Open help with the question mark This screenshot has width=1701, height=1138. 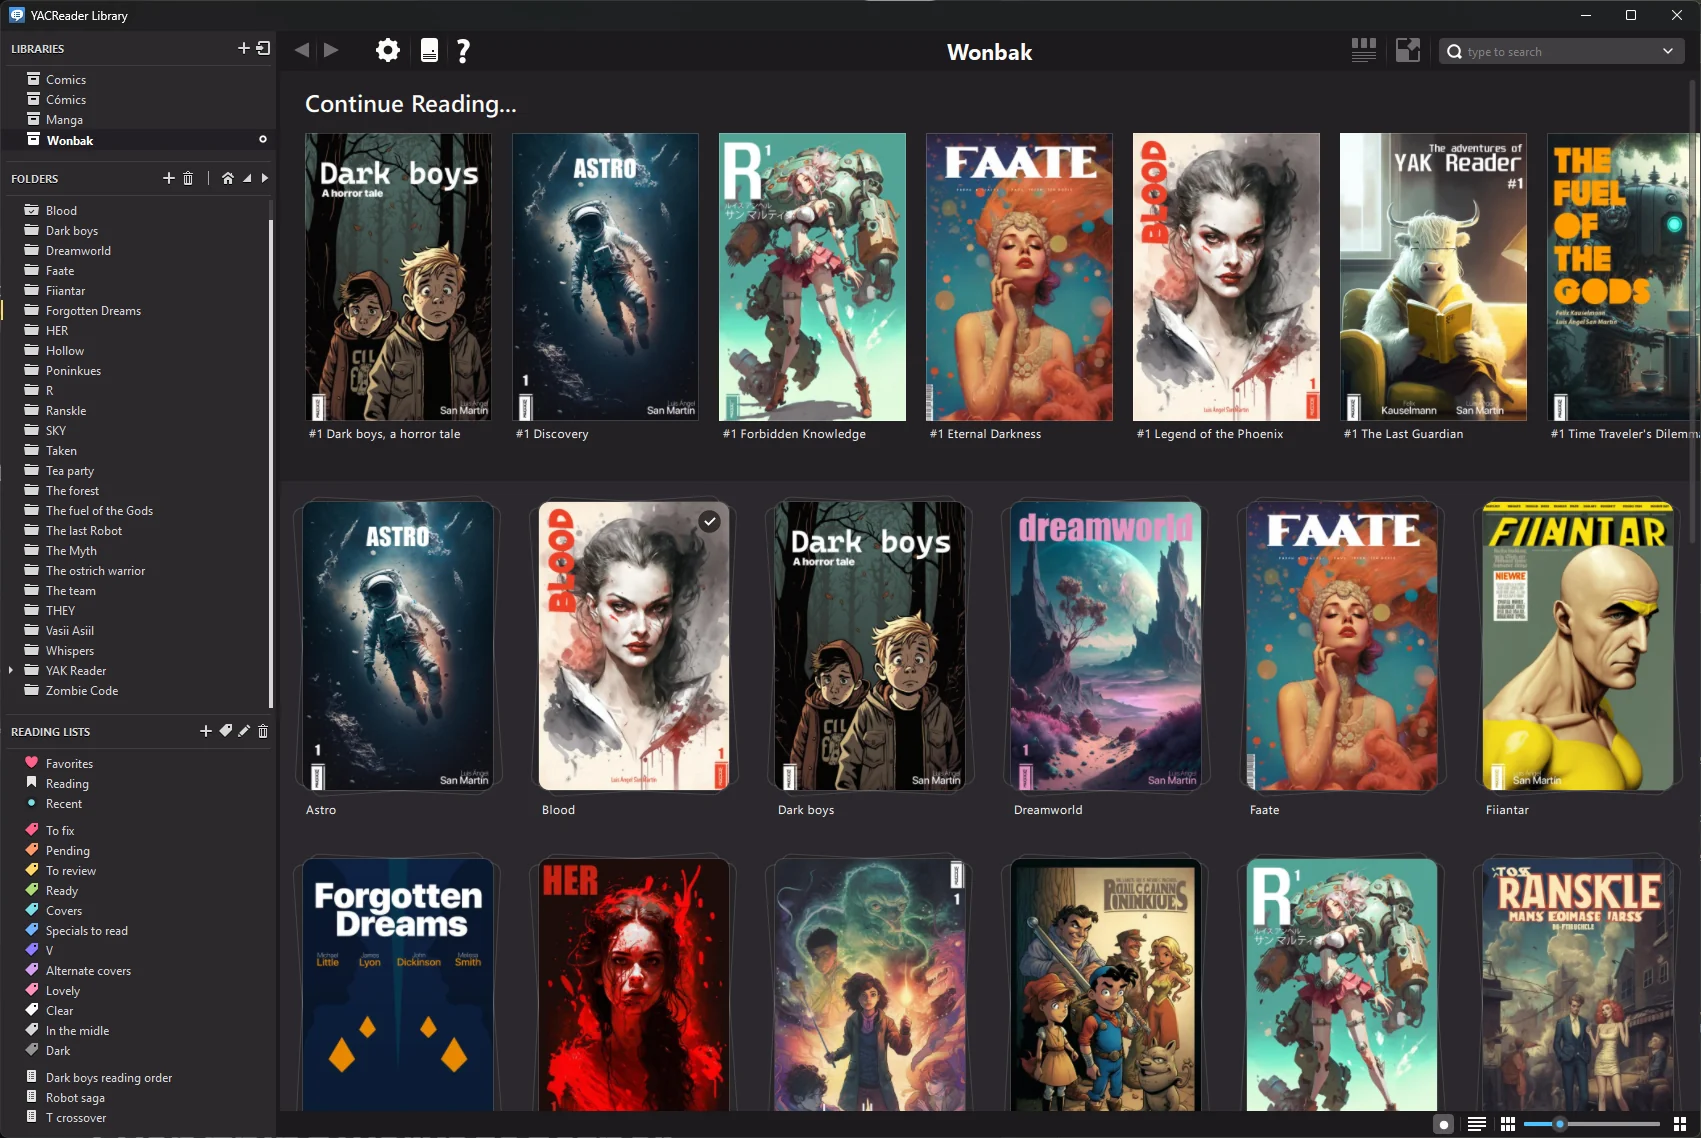pos(463,51)
